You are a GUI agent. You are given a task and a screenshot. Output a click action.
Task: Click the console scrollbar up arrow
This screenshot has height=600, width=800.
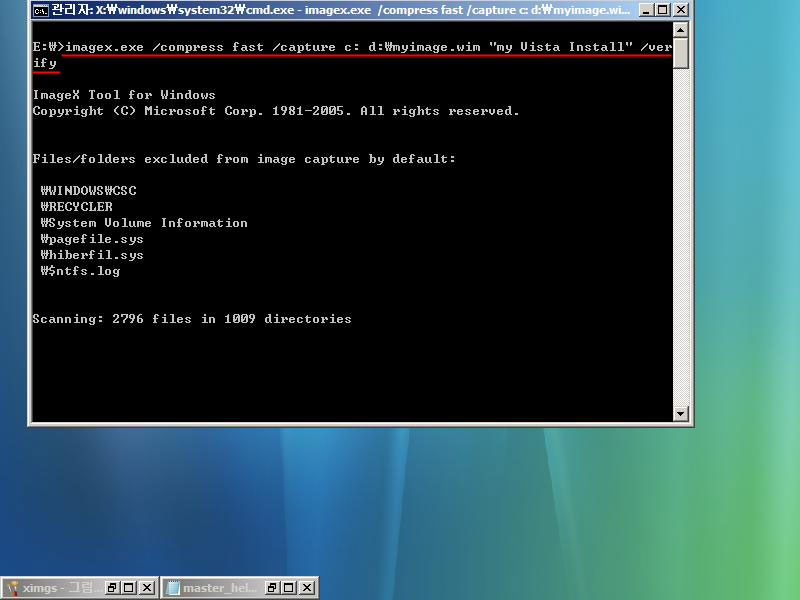coord(681,30)
